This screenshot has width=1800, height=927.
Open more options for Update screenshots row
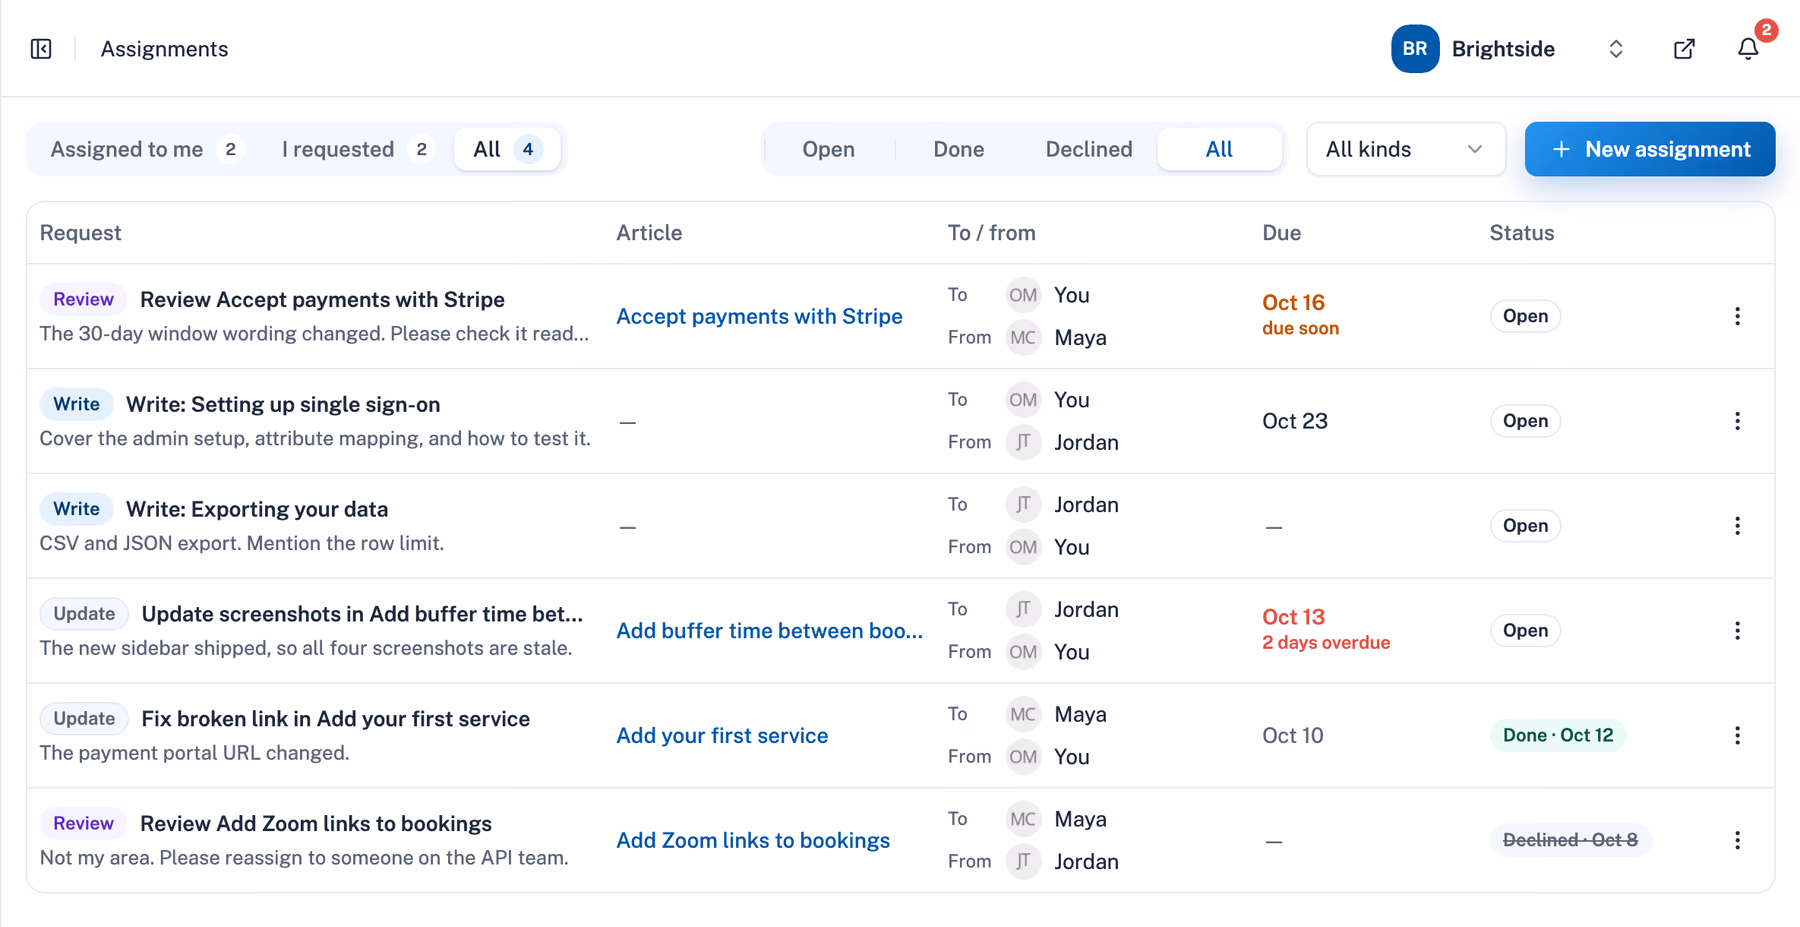pos(1737,631)
